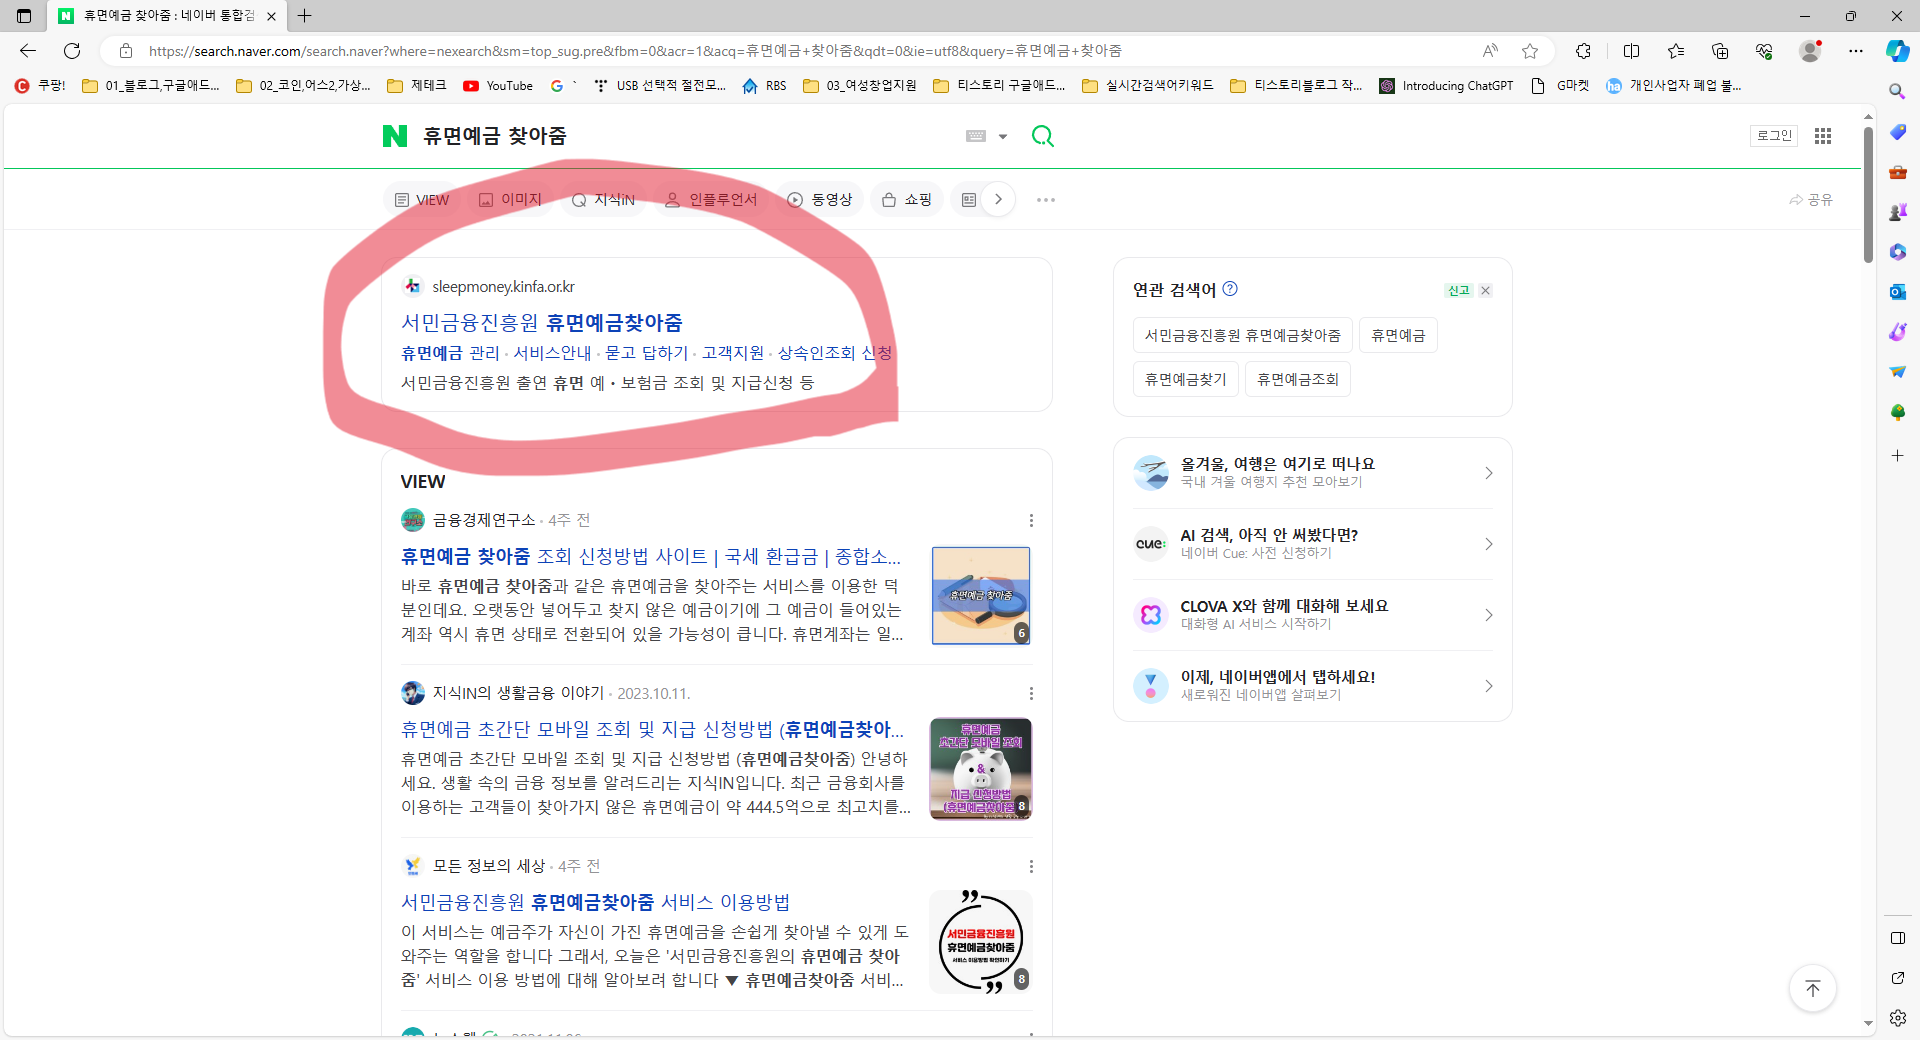The height and width of the screenshot is (1040, 1920).
Task: Click the 로그인 button
Action: tap(1773, 136)
